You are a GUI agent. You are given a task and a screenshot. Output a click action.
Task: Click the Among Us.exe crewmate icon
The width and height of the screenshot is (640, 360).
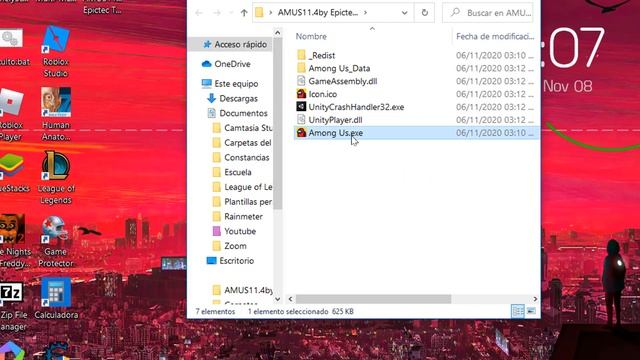[x=301, y=133]
